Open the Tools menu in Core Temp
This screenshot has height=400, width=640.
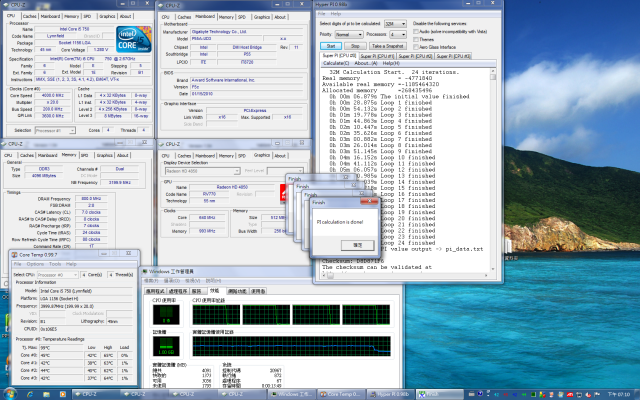55,264
